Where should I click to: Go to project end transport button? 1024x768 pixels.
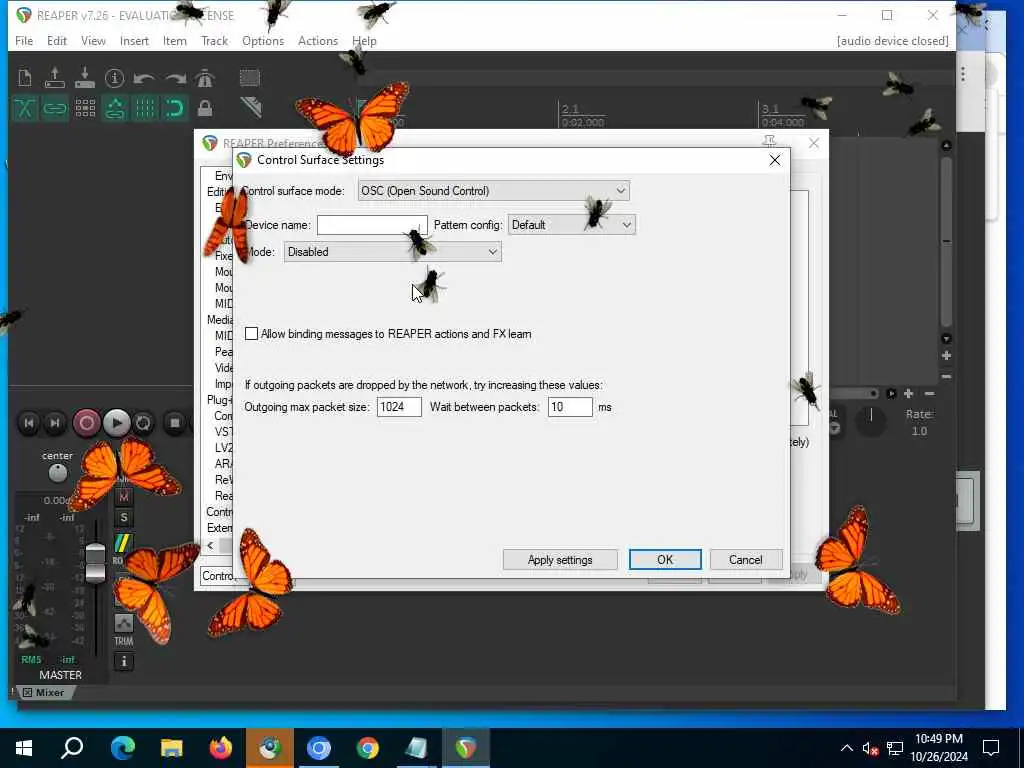pos(55,423)
